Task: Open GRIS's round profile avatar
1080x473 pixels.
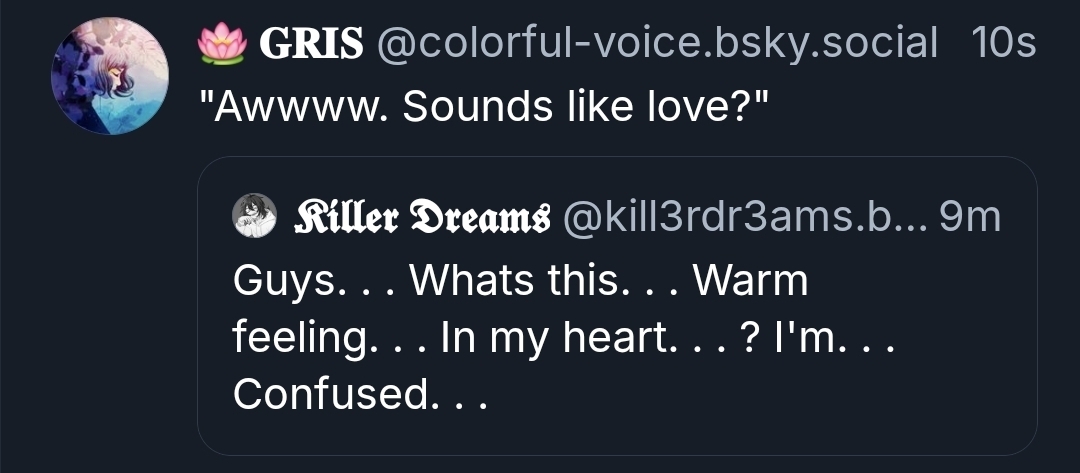Action: [x=110, y=76]
